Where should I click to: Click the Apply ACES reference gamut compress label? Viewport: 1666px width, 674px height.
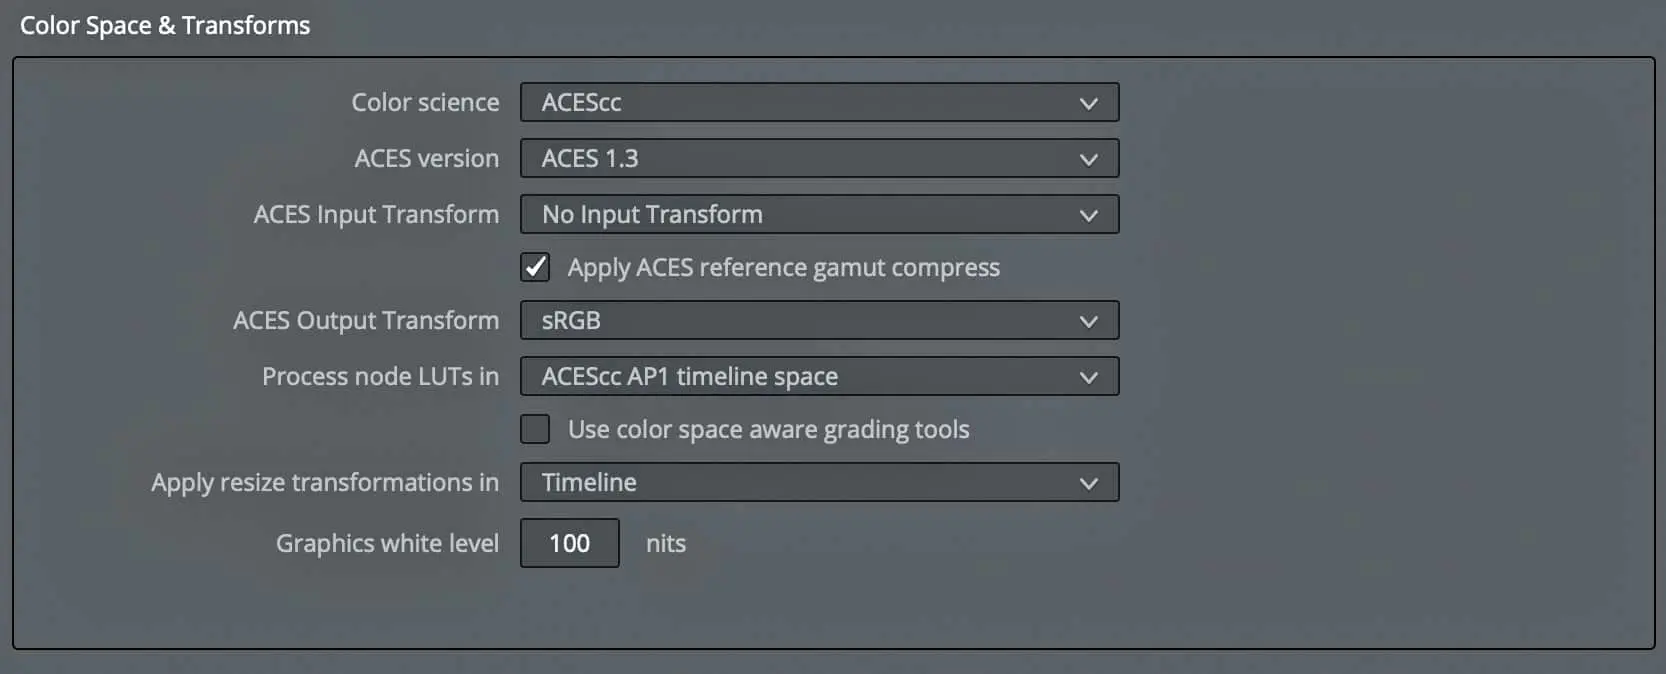click(783, 268)
